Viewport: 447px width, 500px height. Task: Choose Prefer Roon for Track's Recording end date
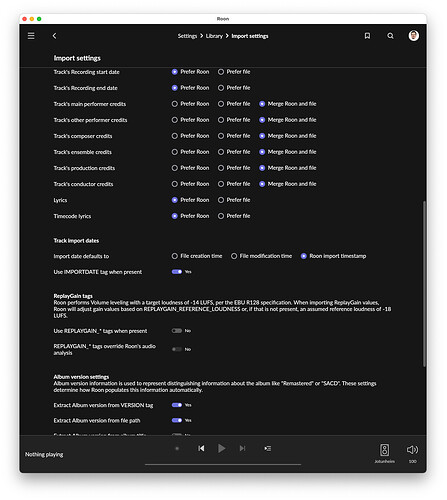(x=190, y=88)
